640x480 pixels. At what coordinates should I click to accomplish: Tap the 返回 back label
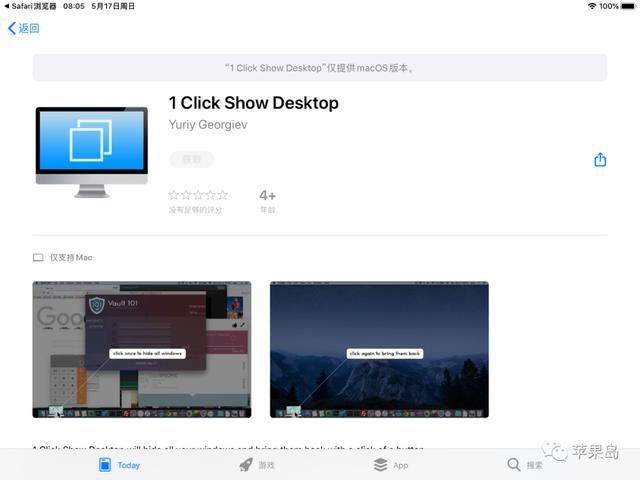[x=29, y=28]
